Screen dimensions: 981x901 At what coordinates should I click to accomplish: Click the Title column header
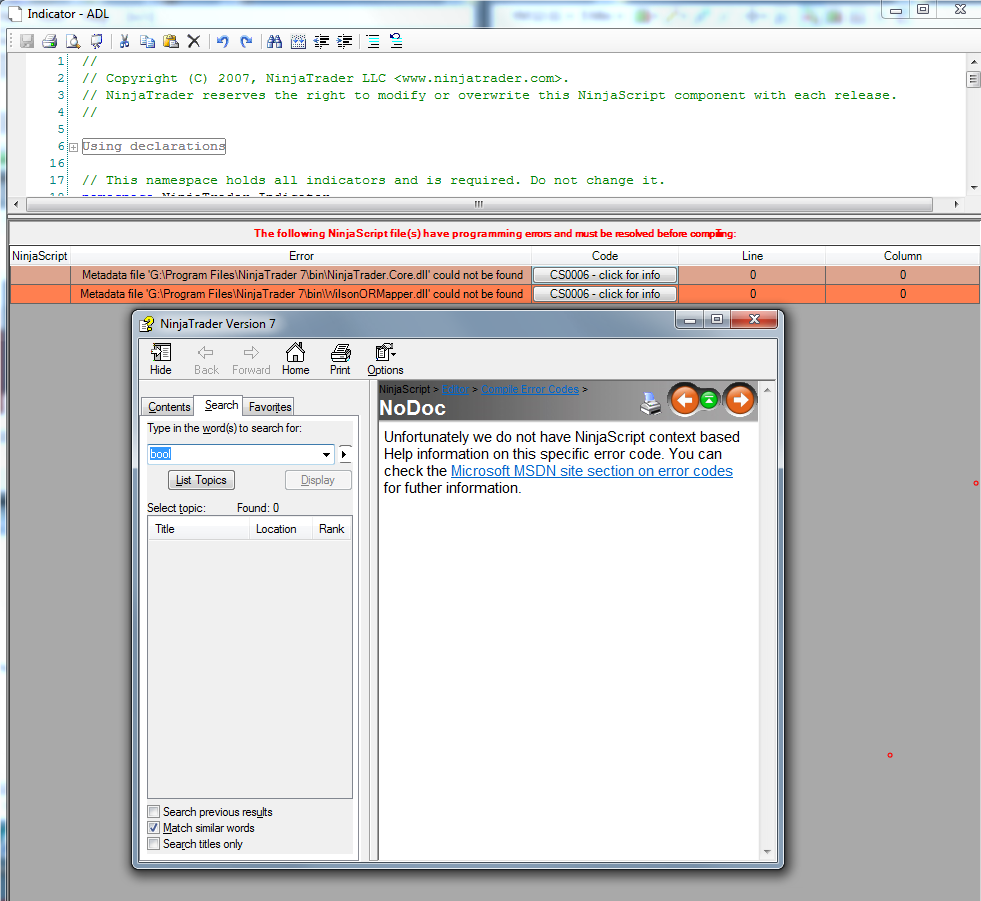click(x=199, y=529)
